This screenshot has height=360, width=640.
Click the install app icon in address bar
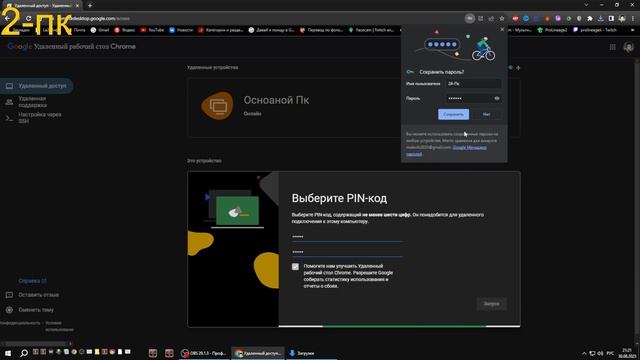[x=481, y=18]
